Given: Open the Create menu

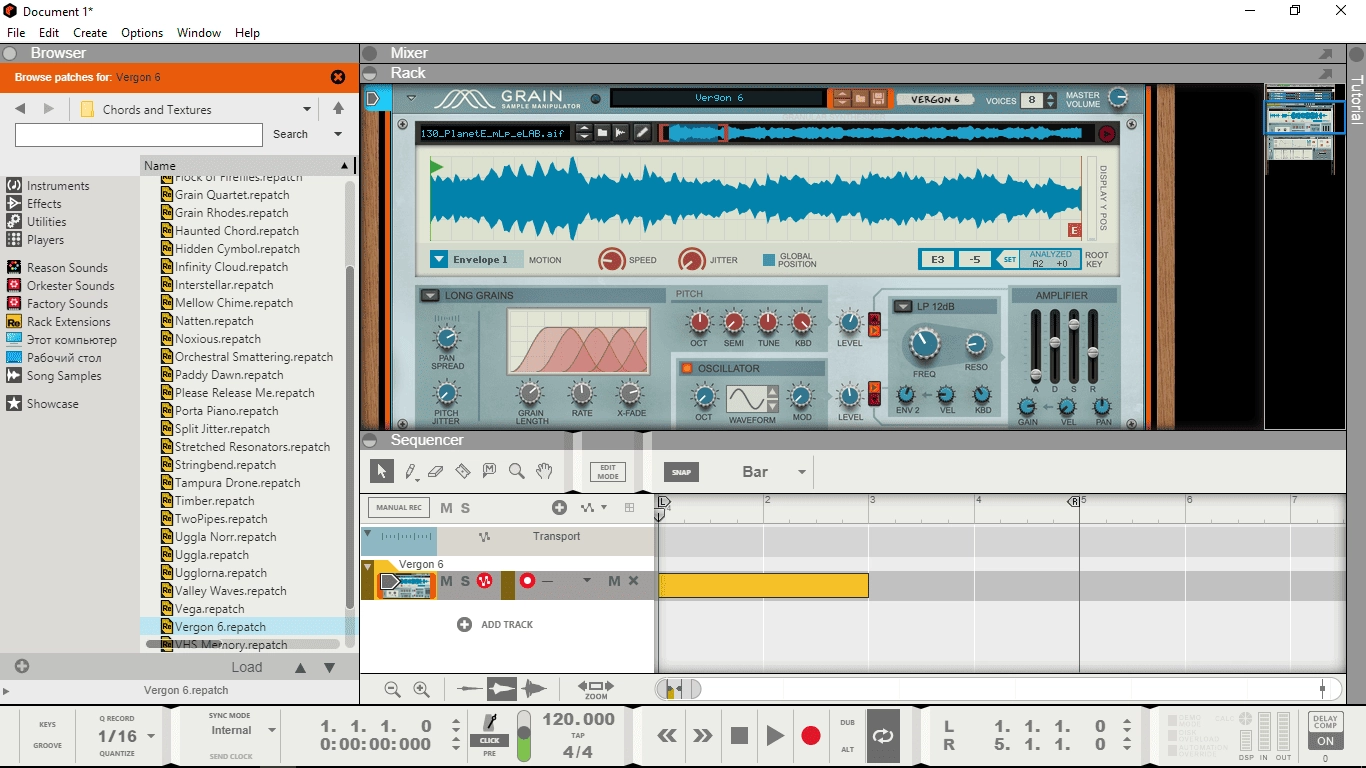Looking at the screenshot, I should pos(90,33).
